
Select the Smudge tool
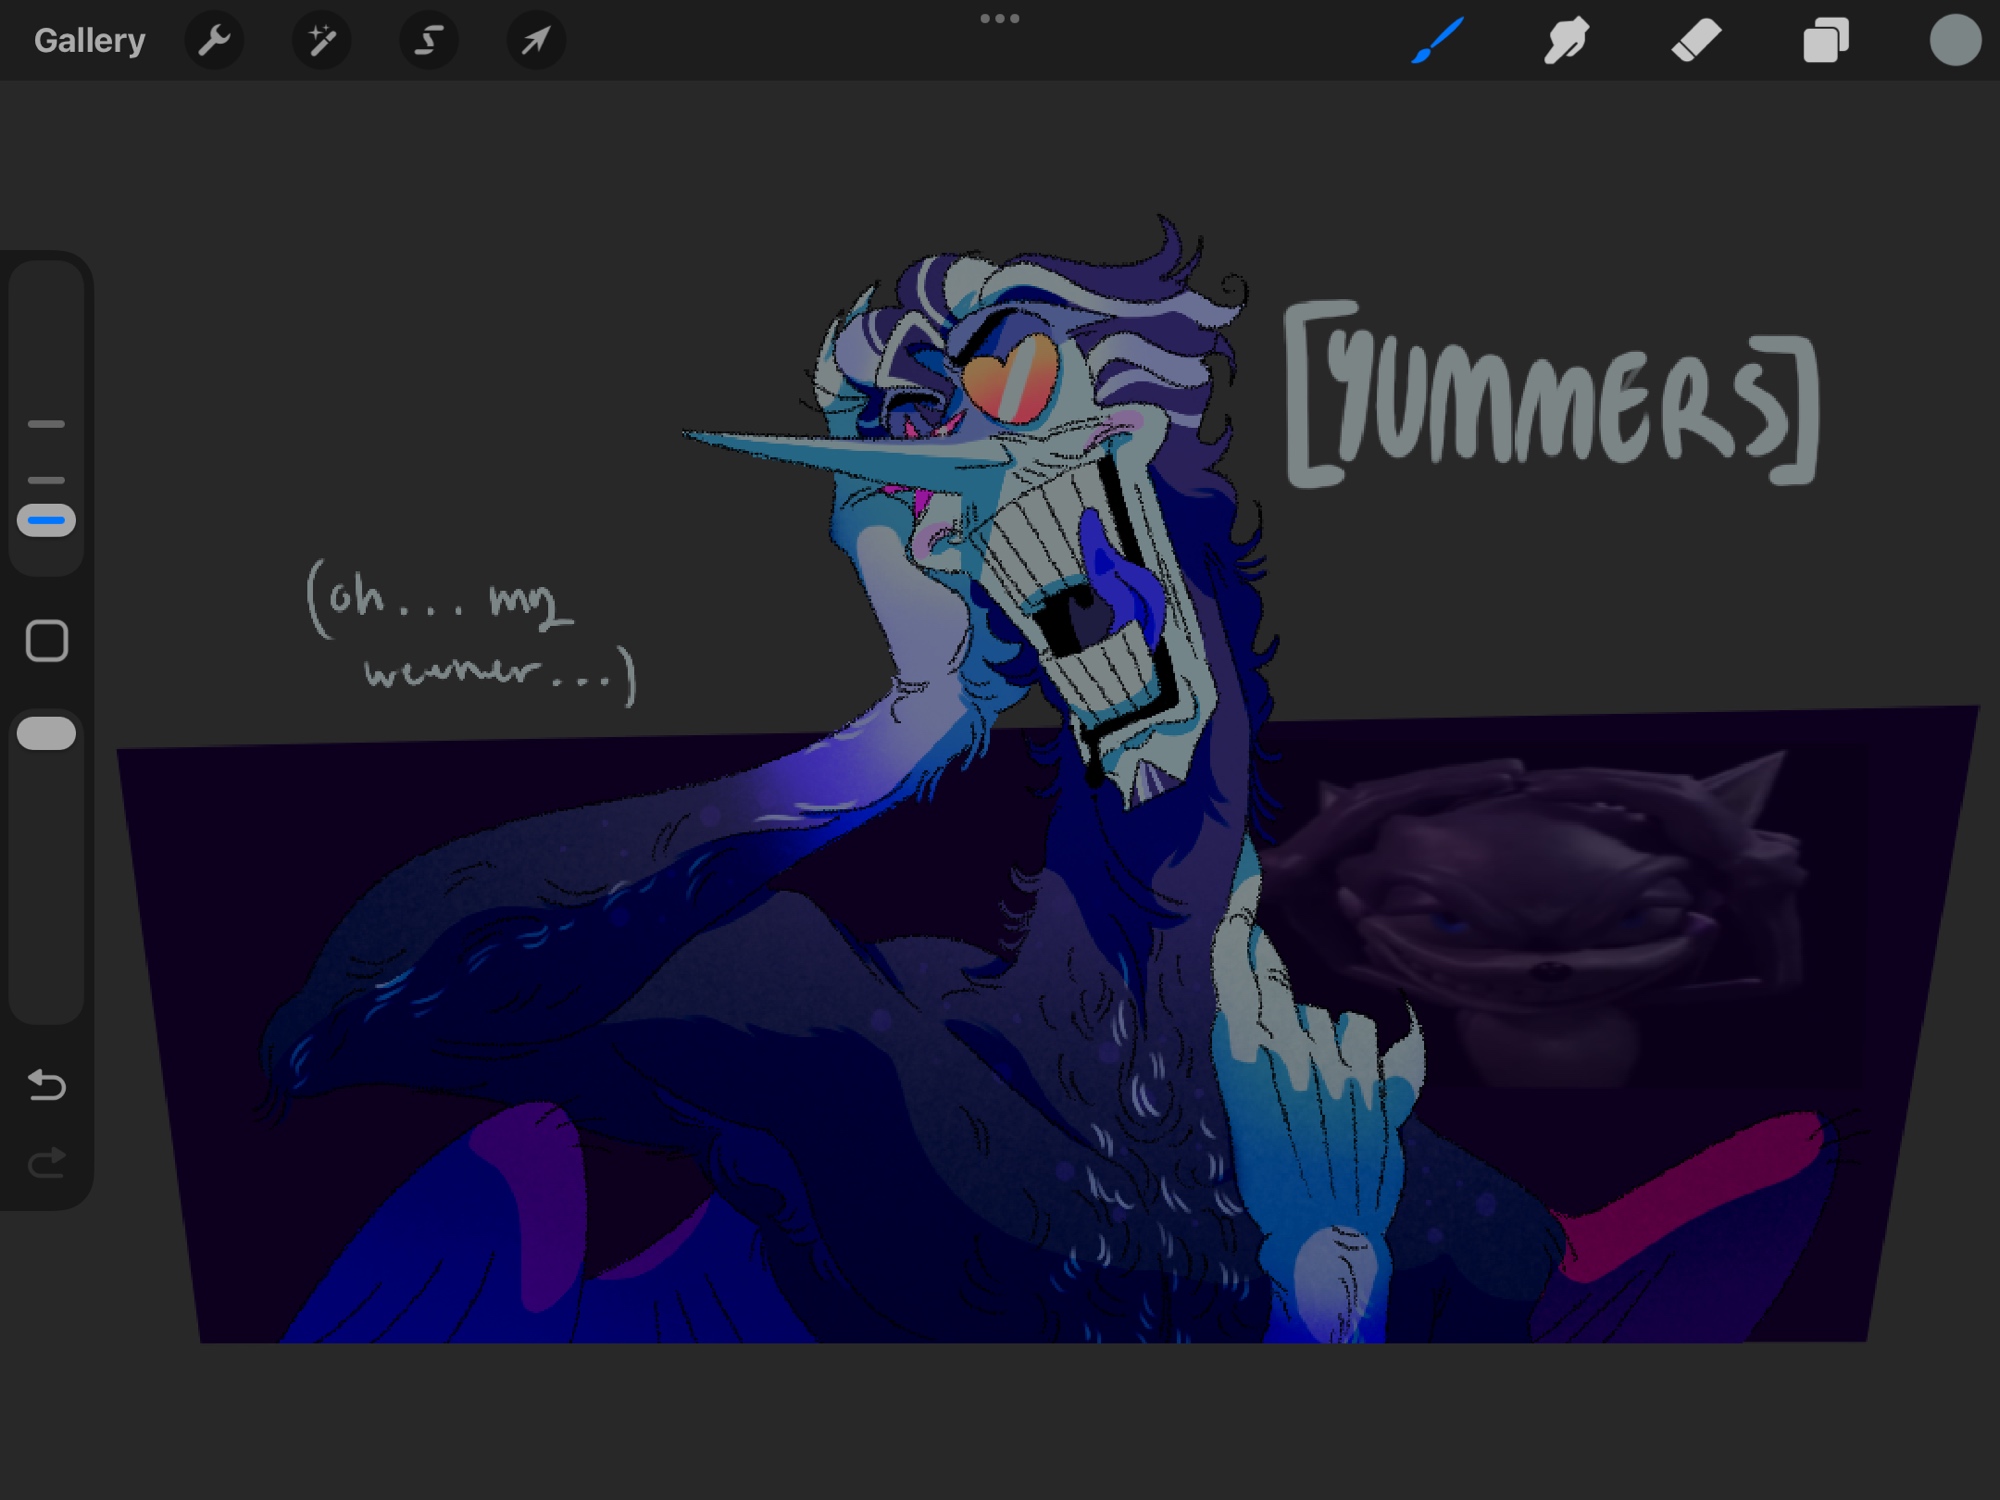1566,41
